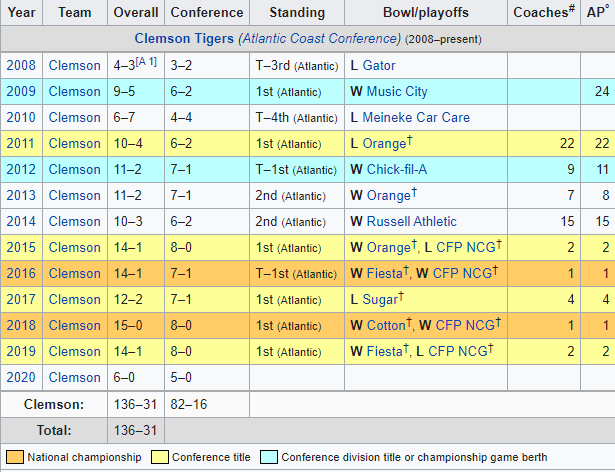
Task: Click the Bowl/playoffs column header
Action: (x=426, y=13)
